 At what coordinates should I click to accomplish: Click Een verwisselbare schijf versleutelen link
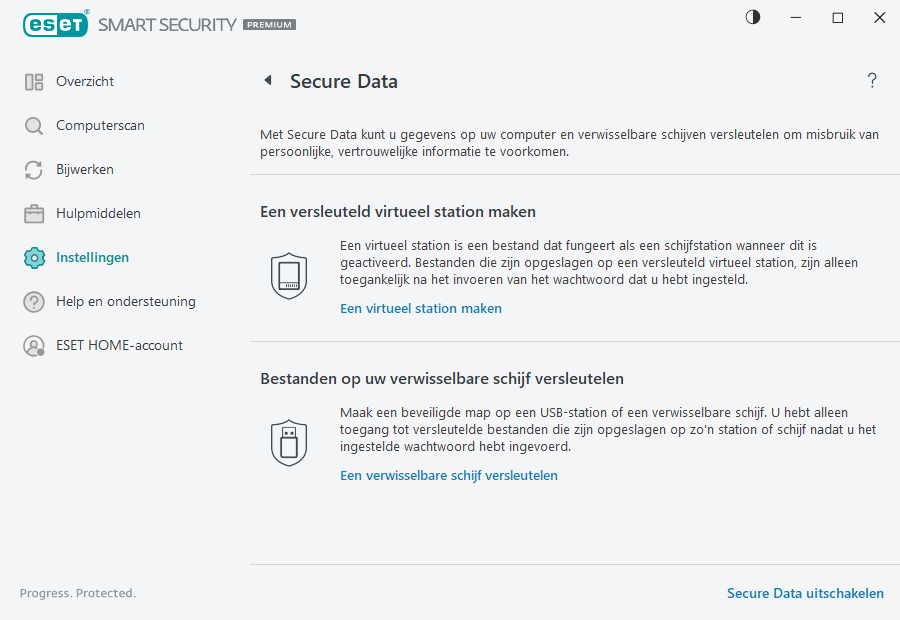click(x=449, y=475)
